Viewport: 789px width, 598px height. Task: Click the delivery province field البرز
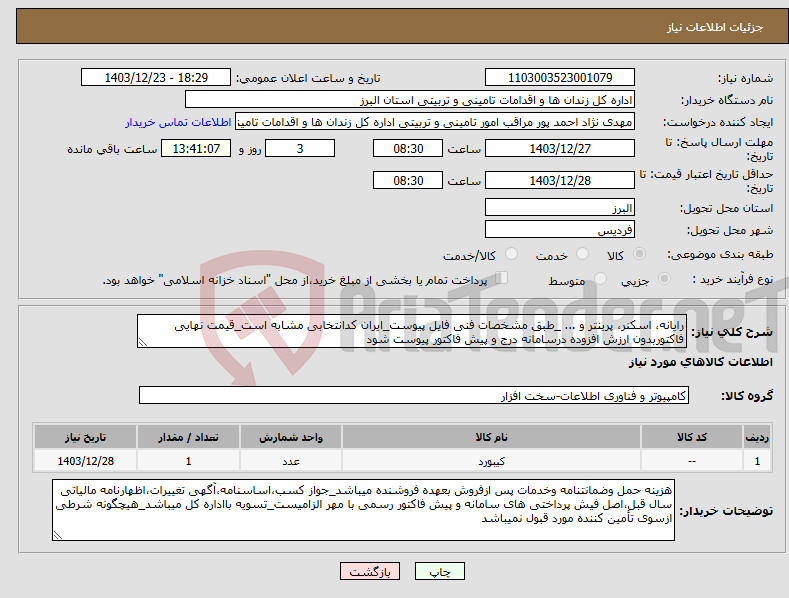tap(560, 207)
